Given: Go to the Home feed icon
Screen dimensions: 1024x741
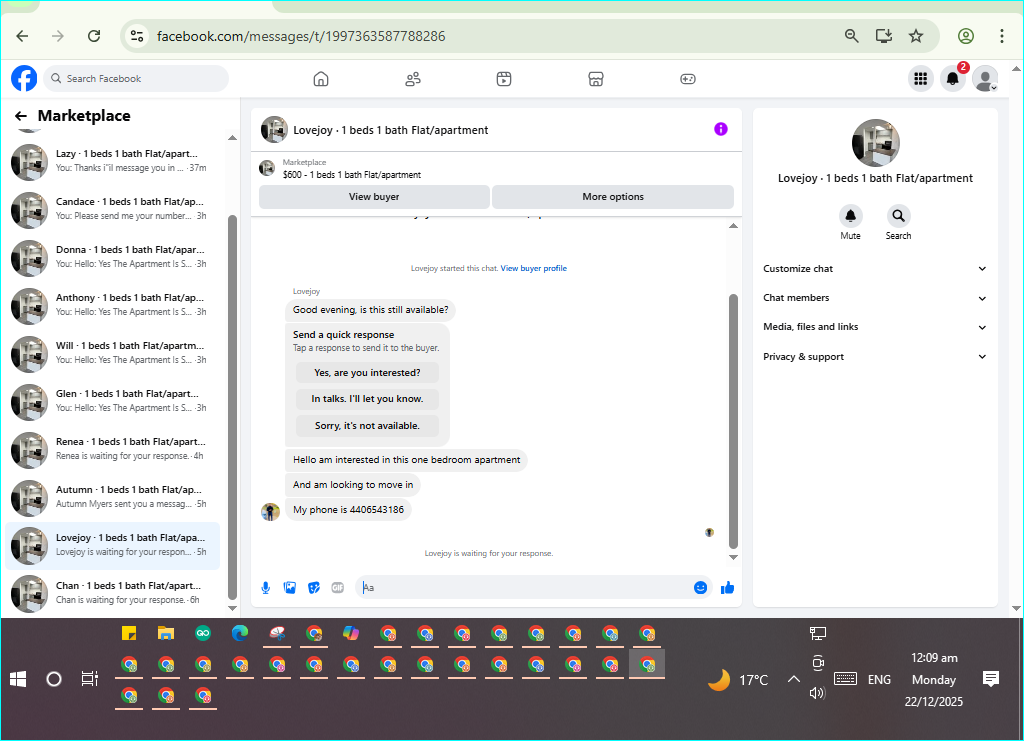Looking at the screenshot, I should pyautogui.click(x=321, y=79).
